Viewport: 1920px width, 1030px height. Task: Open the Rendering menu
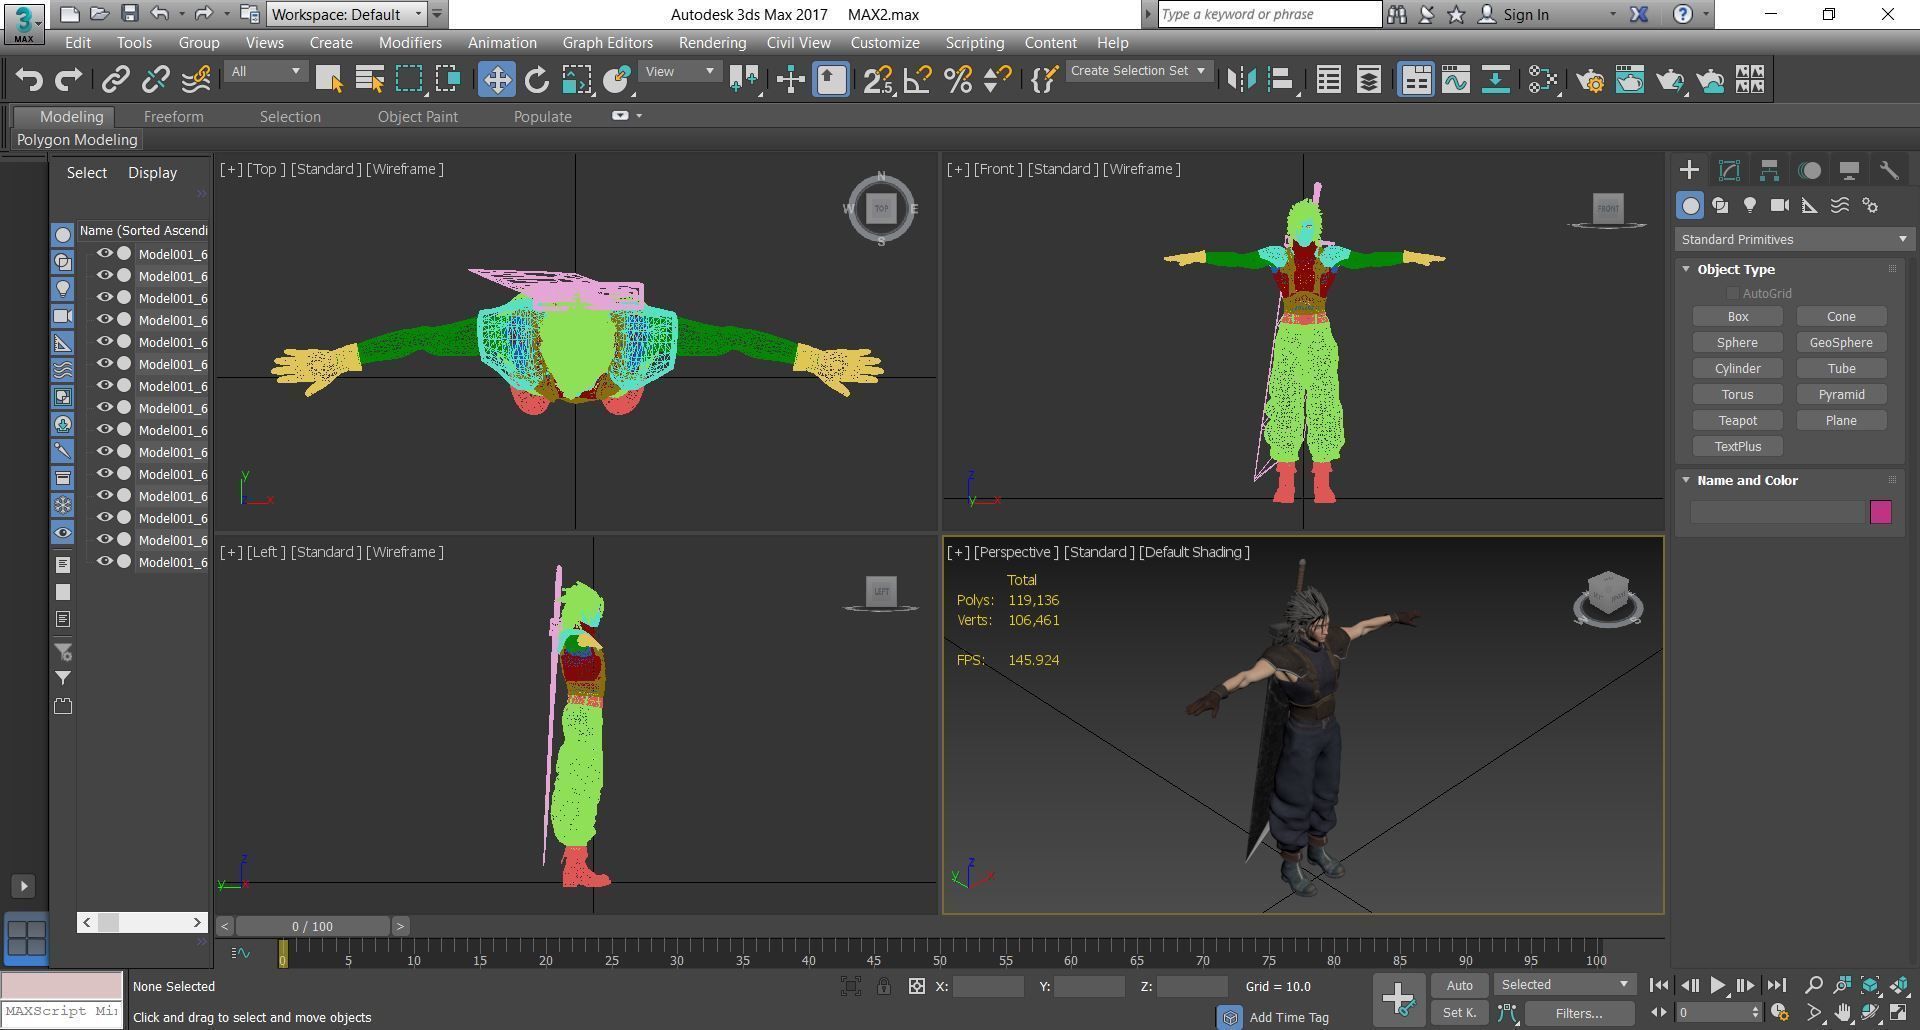712,43
